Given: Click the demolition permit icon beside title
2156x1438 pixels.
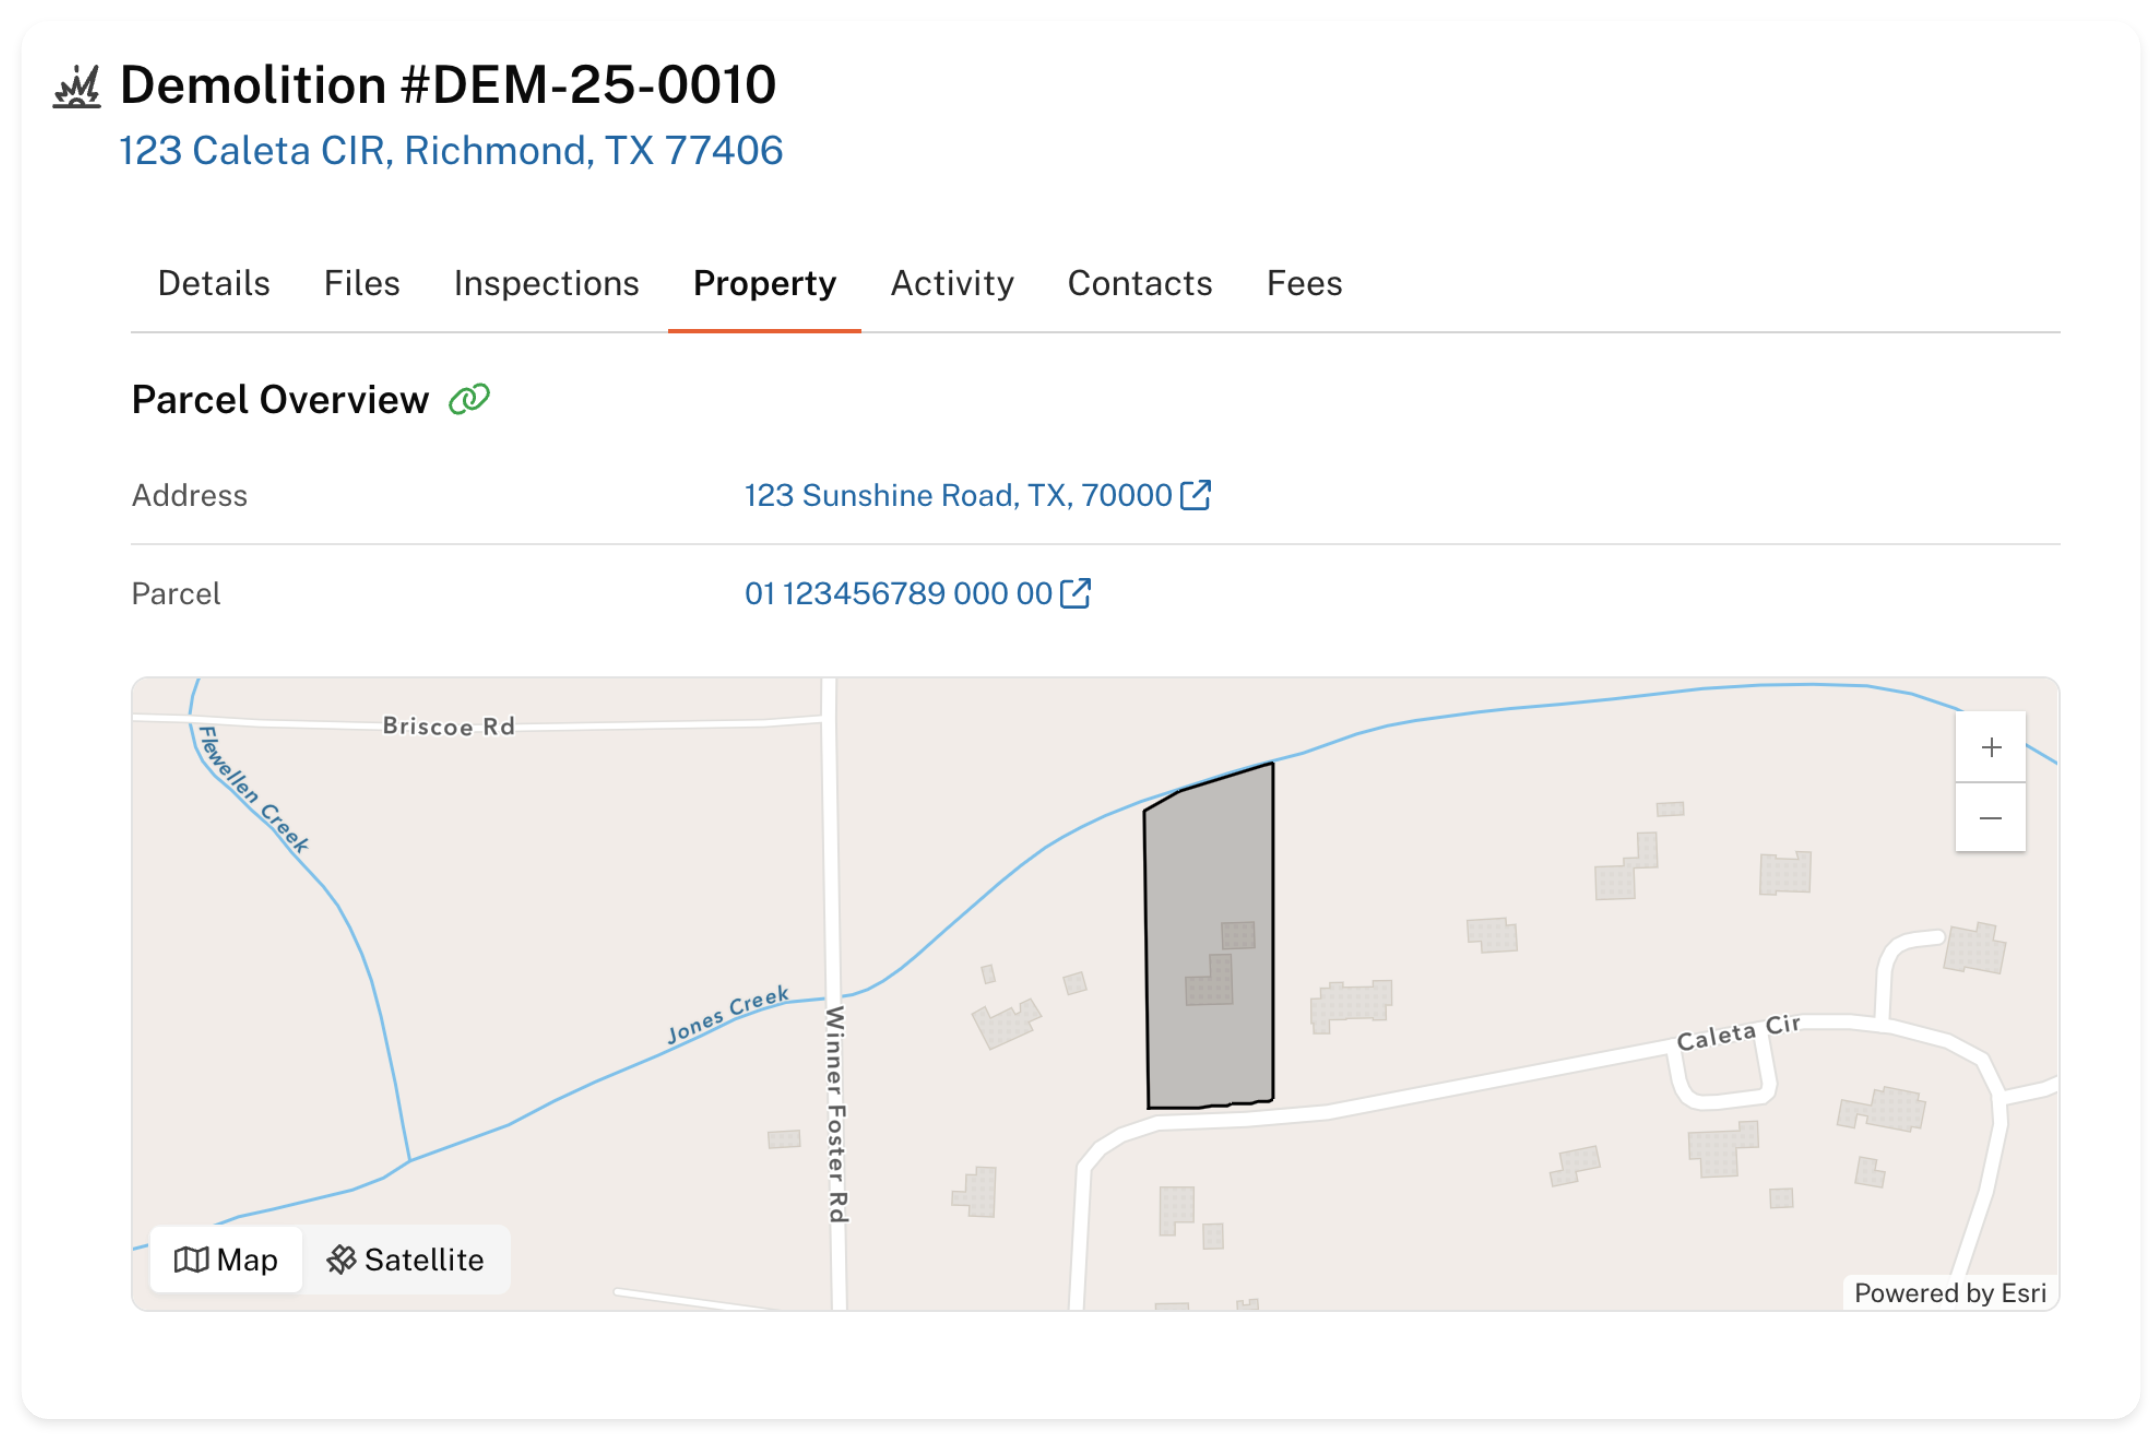Looking at the screenshot, I should click(x=77, y=87).
